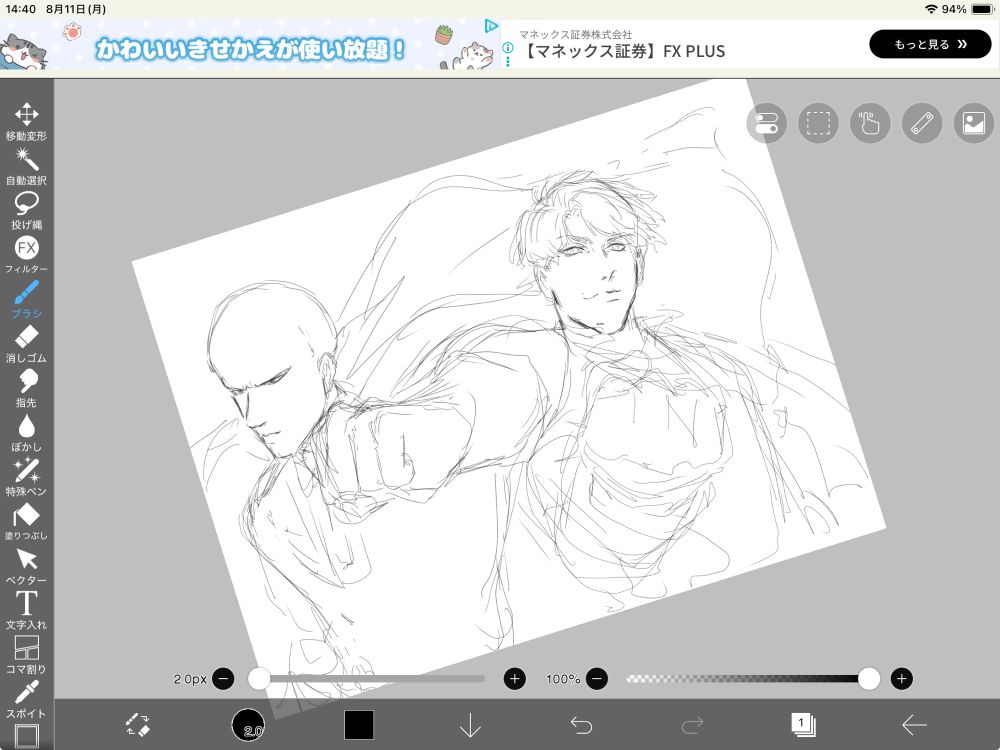Go back with the left arrow
This screenshot has width=1000, height=750.
914,725
